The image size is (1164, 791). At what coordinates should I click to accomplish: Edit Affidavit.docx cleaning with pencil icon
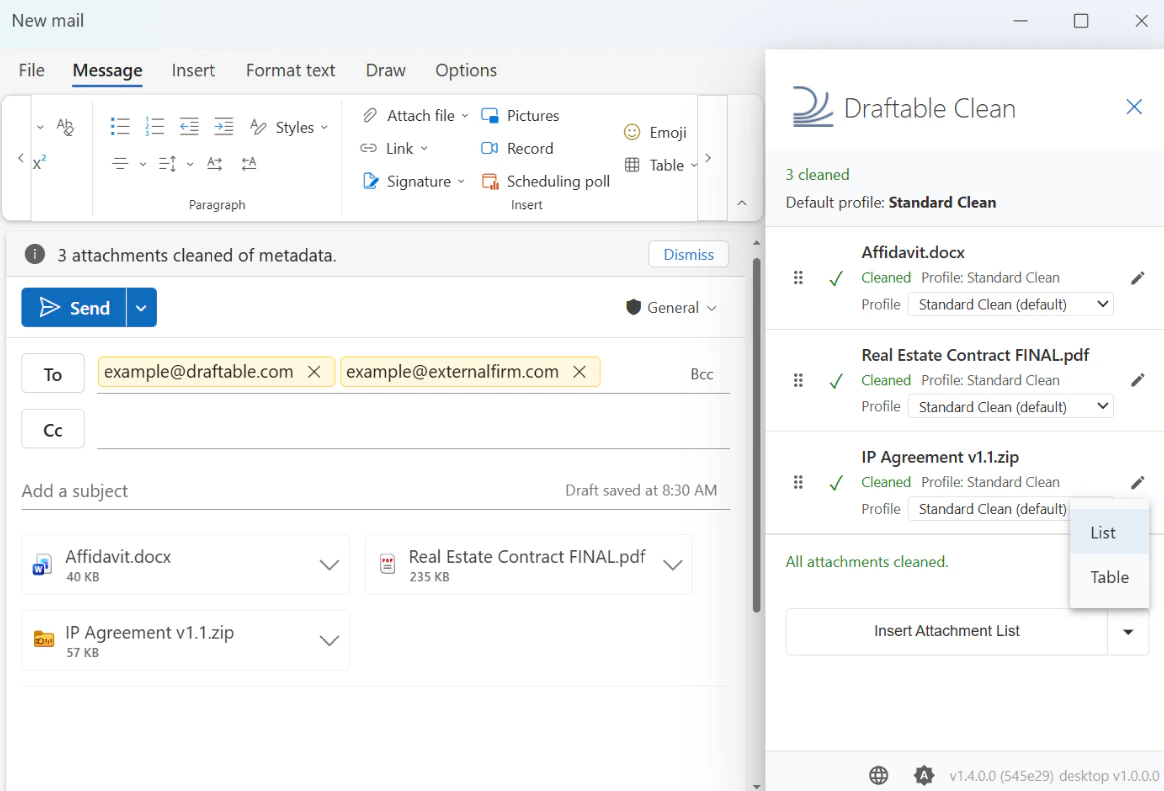[1137, 278]
